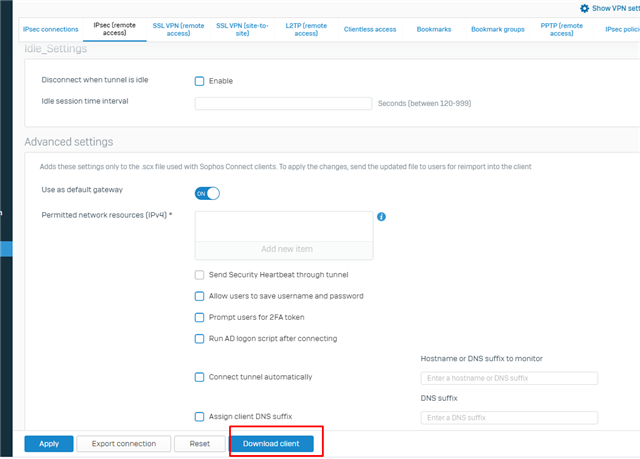Enable Prompt users for 2FA token
Image resolution: width=640 pixels, height=459 pixels.
tap(199, 317)
